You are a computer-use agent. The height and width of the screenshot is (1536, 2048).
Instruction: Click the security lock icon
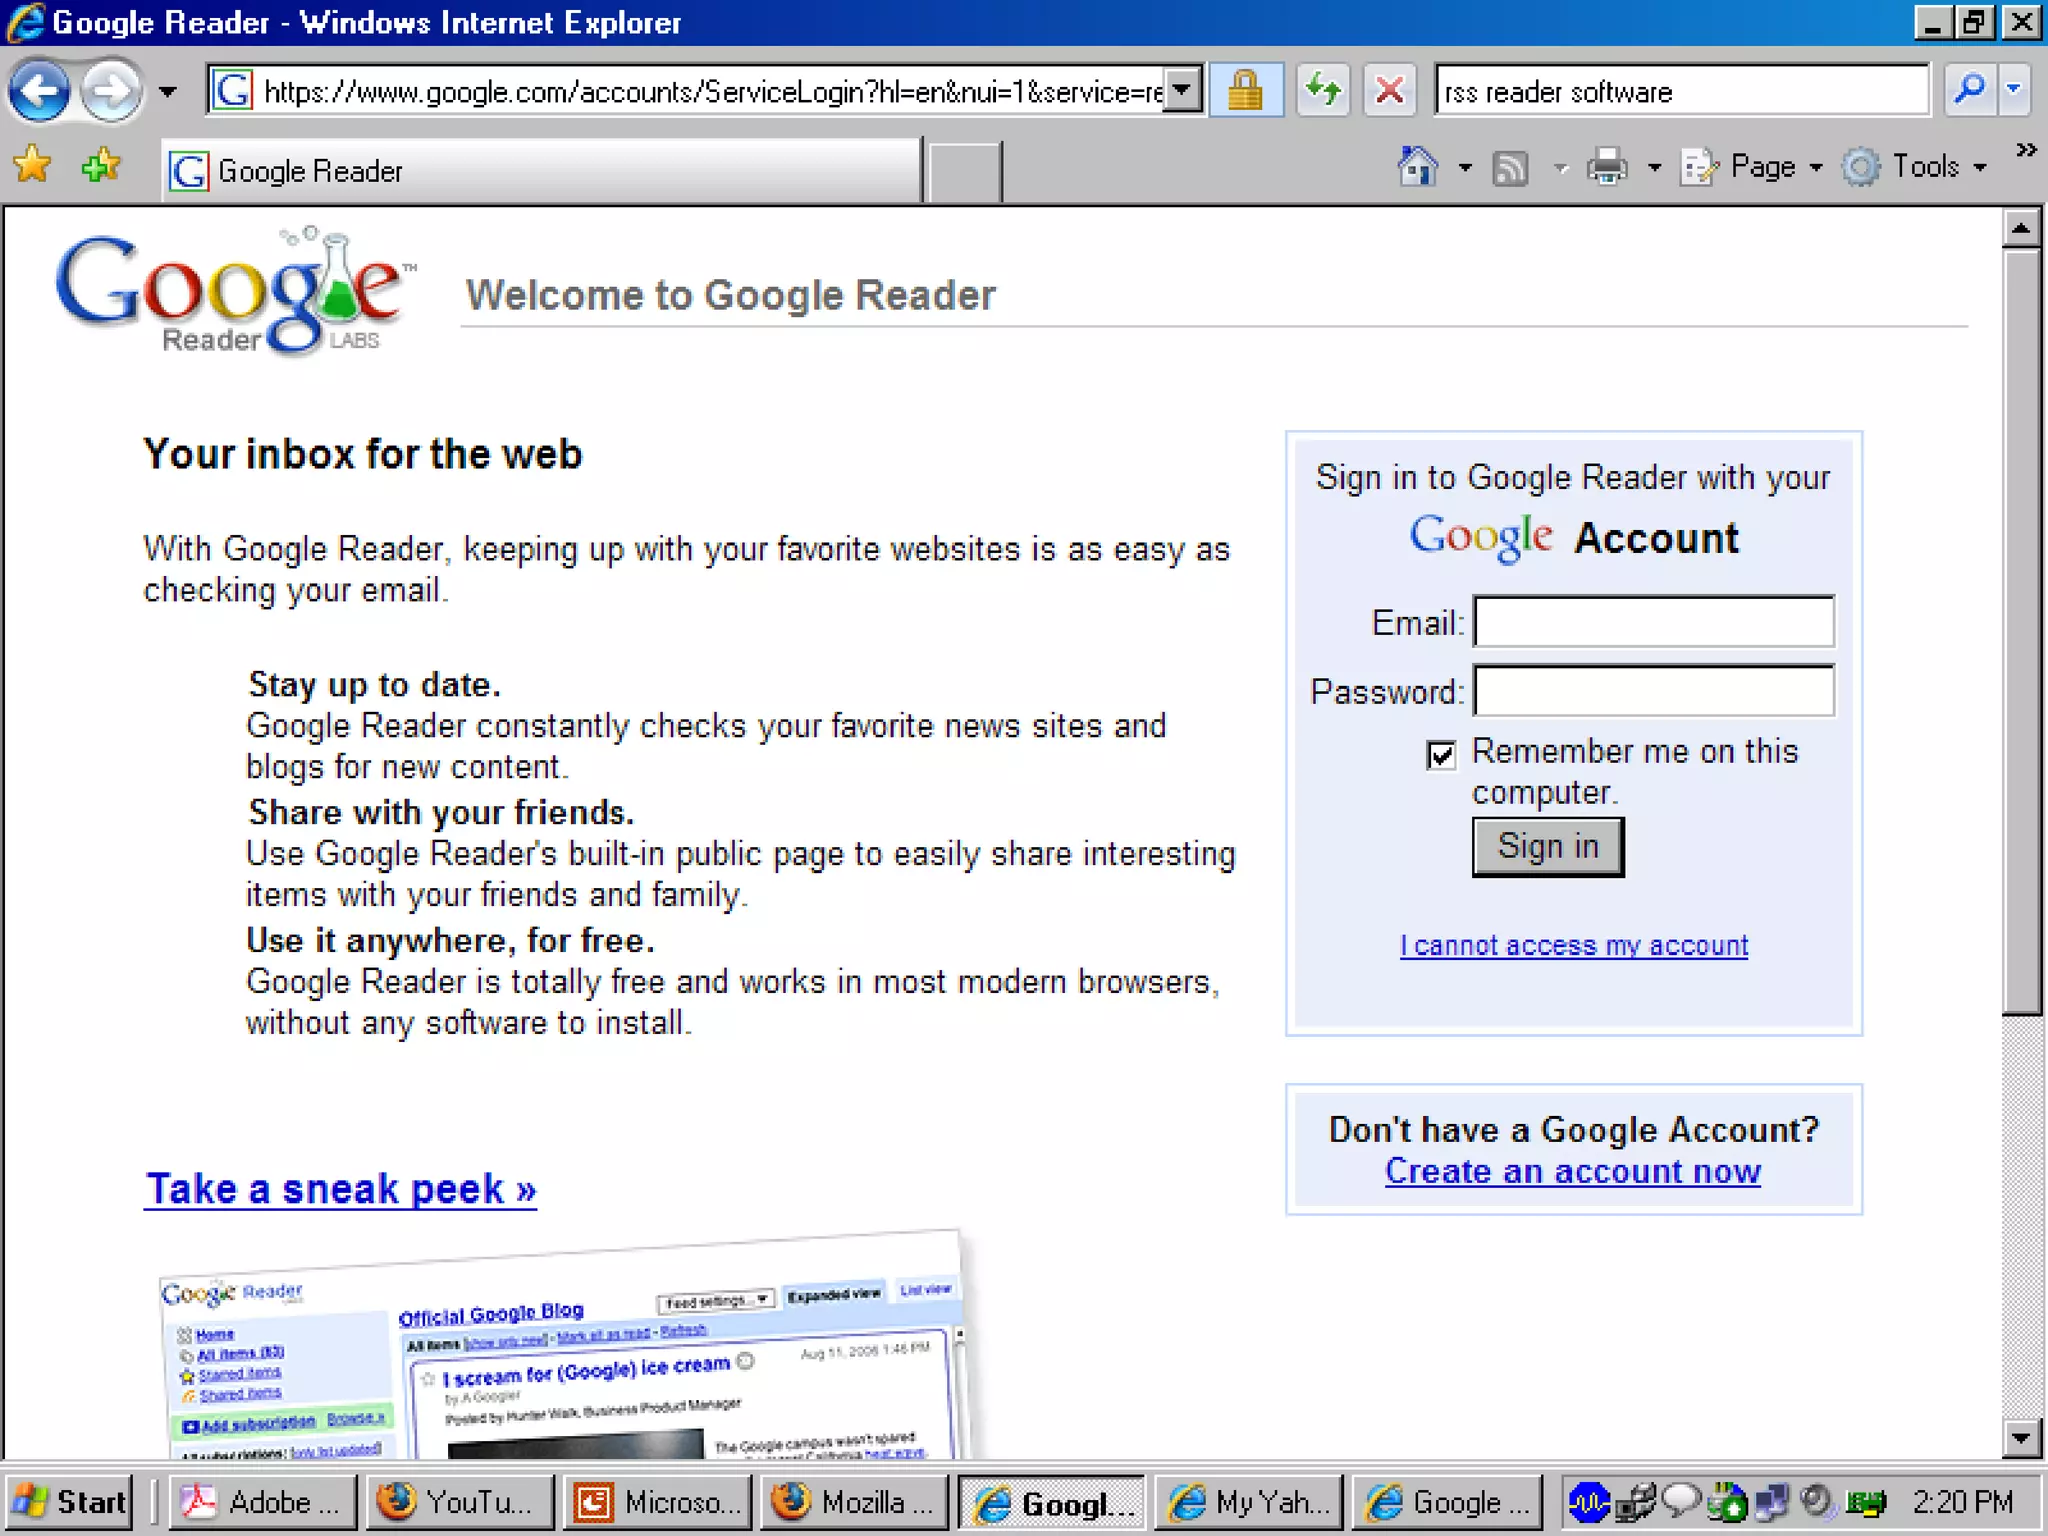tap(1245, 91)
